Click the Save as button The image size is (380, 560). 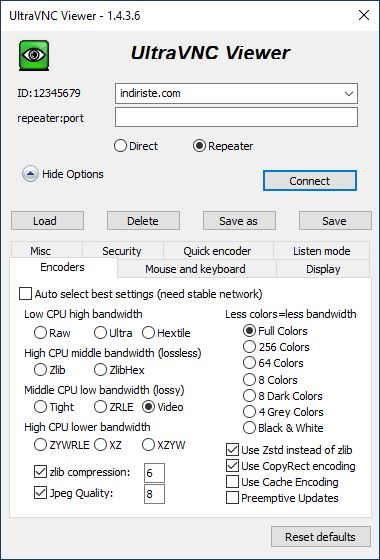[x=239, y=221]
